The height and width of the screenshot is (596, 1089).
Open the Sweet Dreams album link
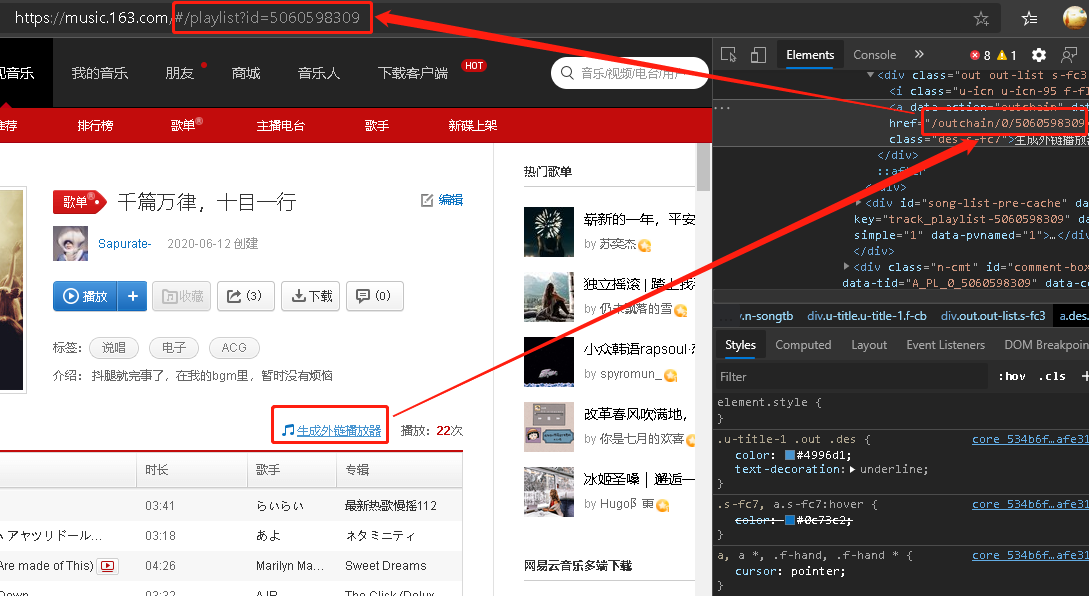385,566
